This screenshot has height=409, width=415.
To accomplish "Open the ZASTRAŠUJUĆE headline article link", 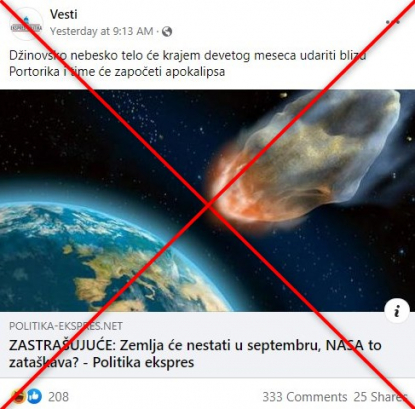I will [x=195, y=354].
